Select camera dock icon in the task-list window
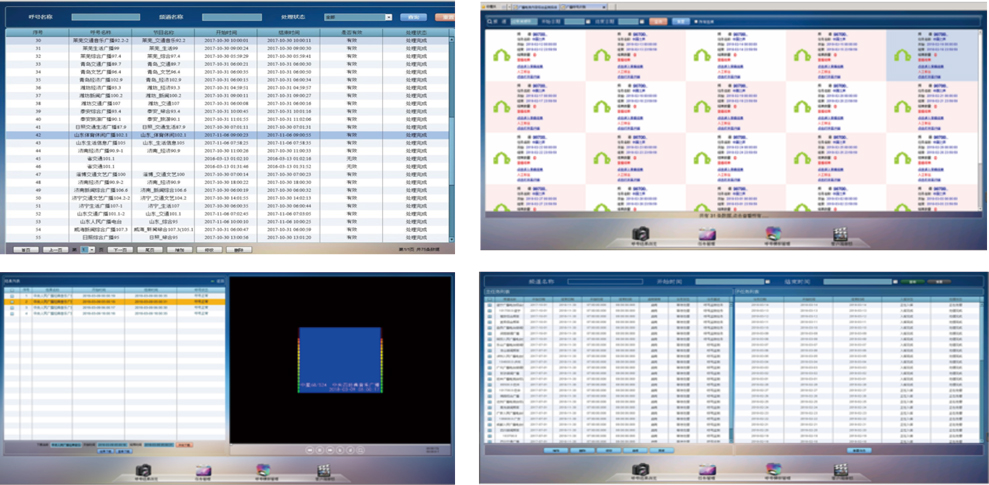The image size is (989, 485). point(641,470)
